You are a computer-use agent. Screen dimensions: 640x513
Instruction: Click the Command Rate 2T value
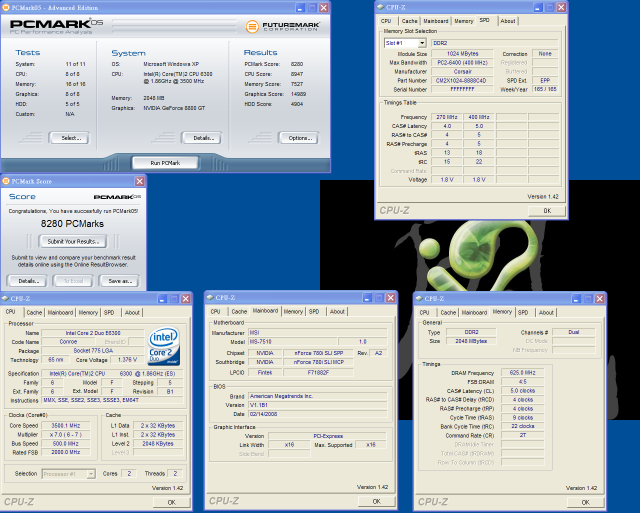[x=522, y=435]
